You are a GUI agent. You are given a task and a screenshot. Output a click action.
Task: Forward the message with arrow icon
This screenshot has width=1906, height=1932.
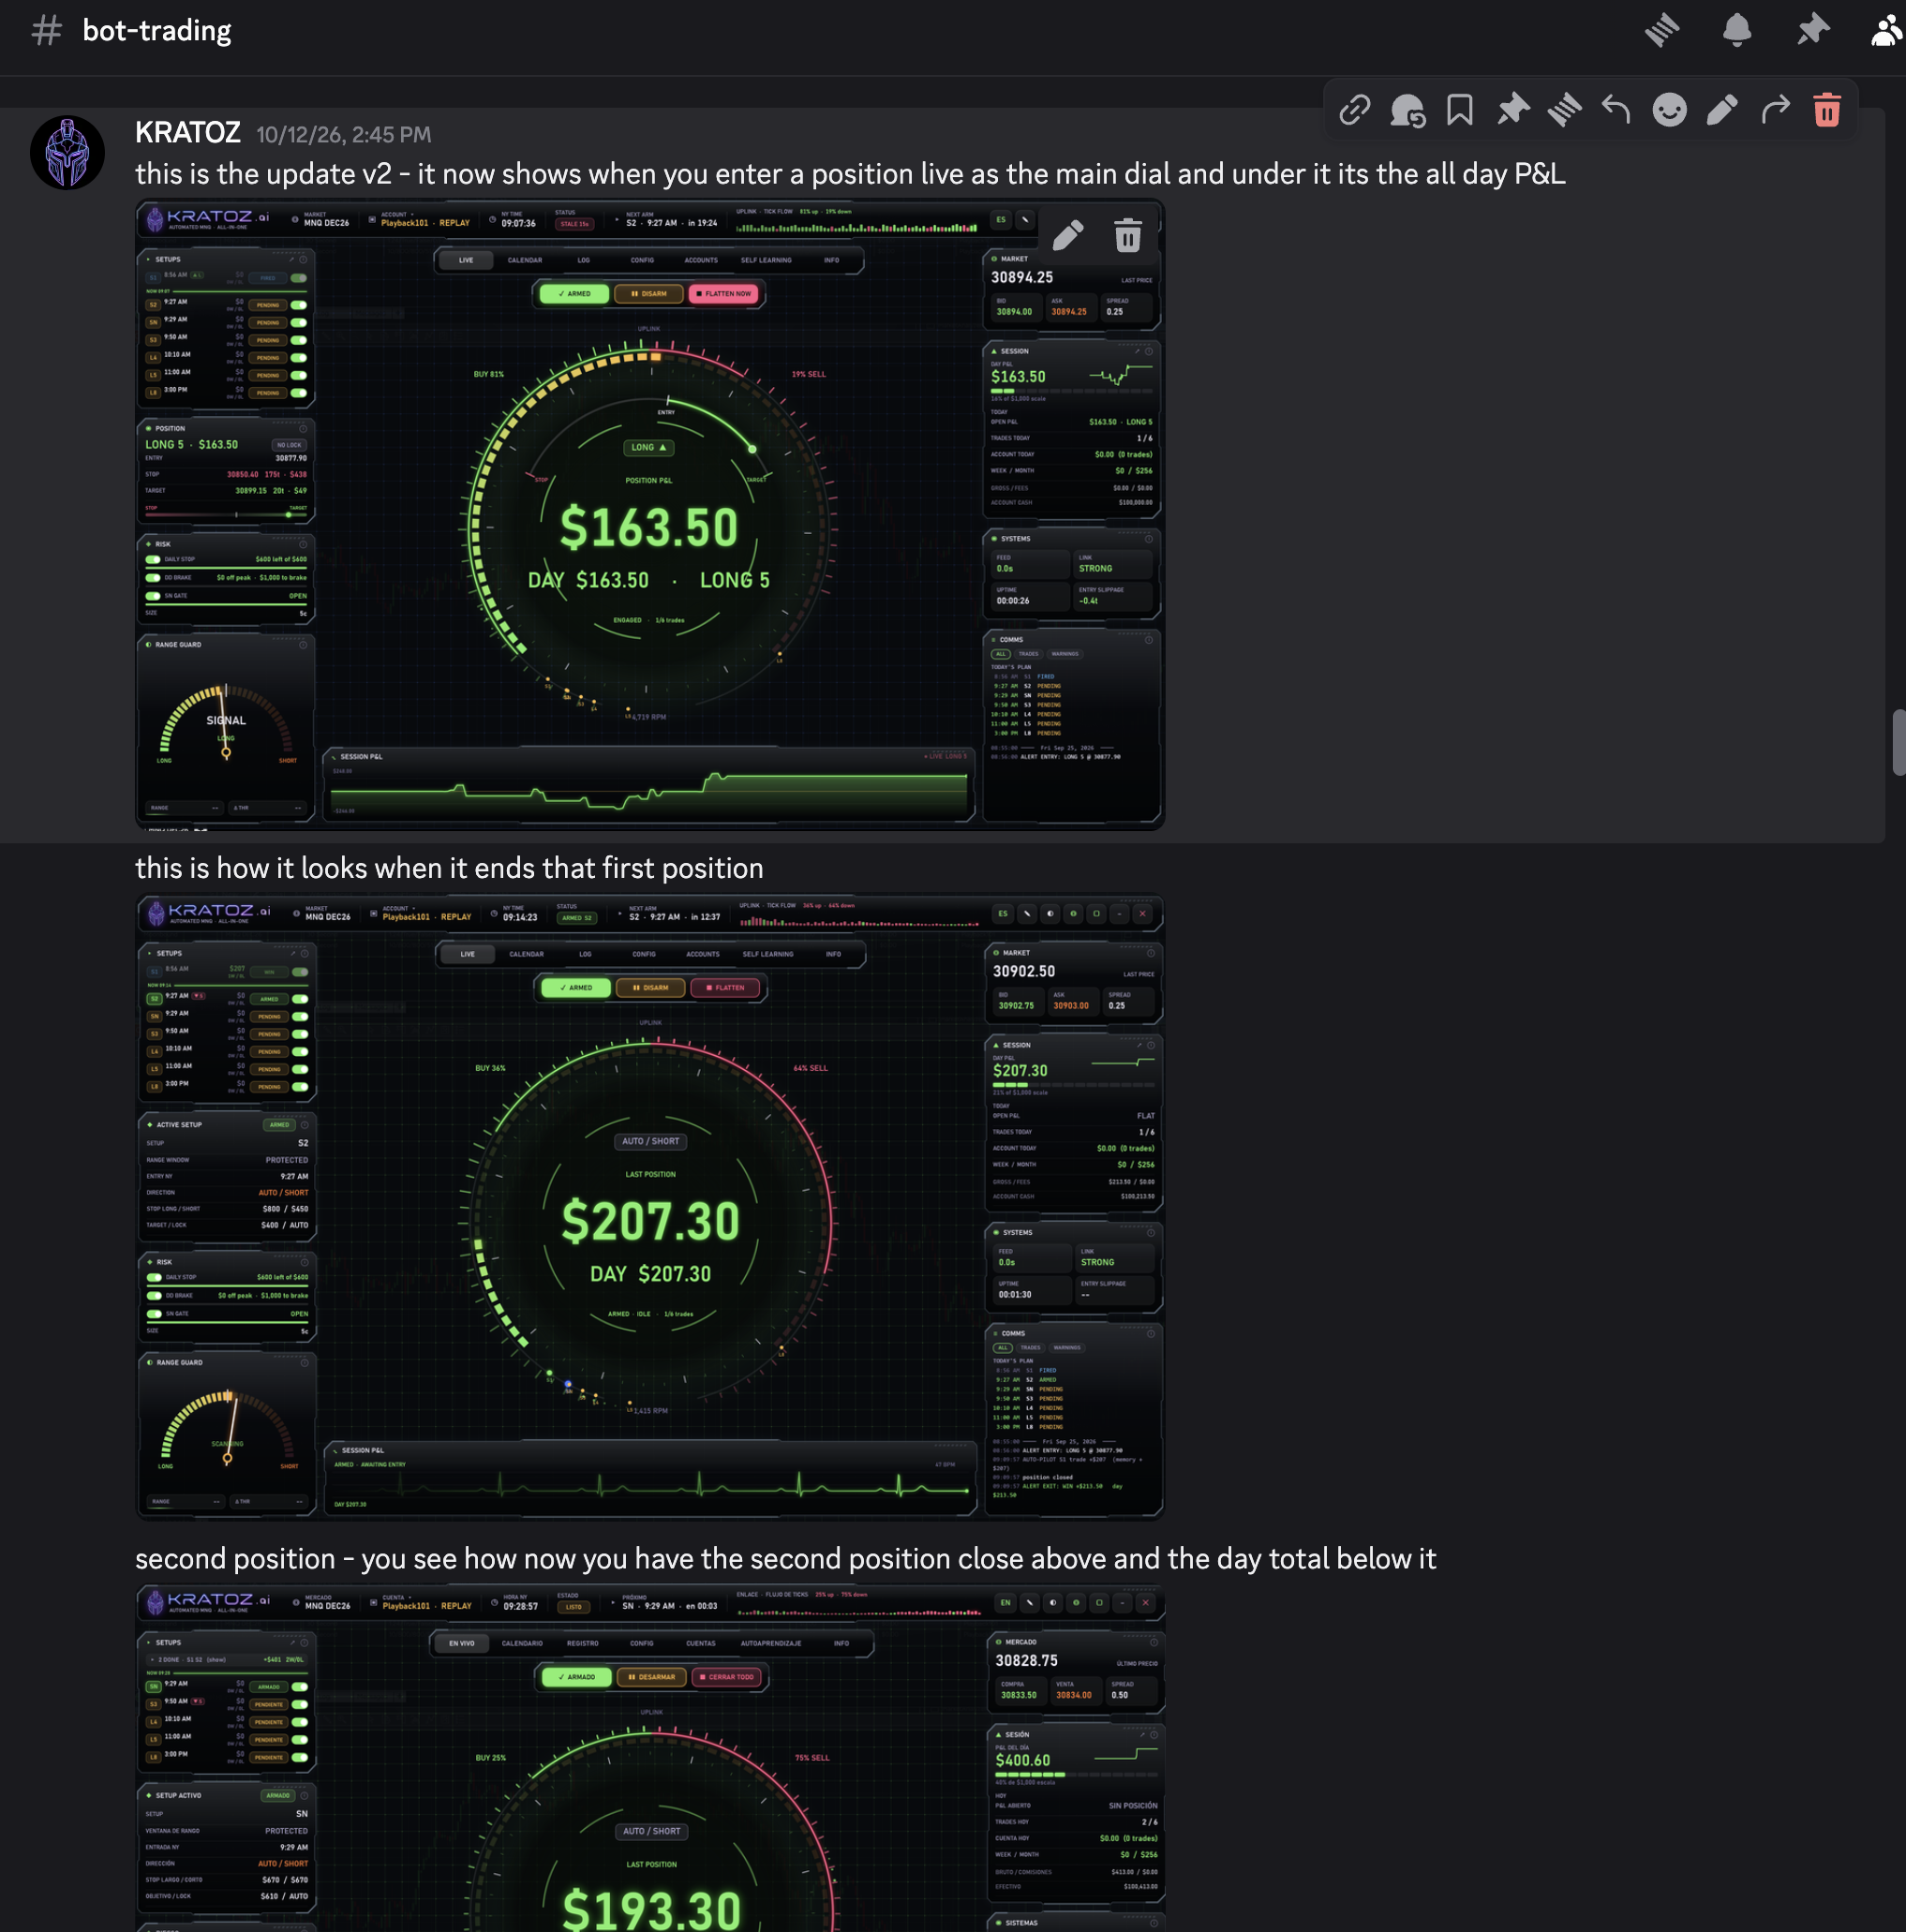(x=1775, y=110)
